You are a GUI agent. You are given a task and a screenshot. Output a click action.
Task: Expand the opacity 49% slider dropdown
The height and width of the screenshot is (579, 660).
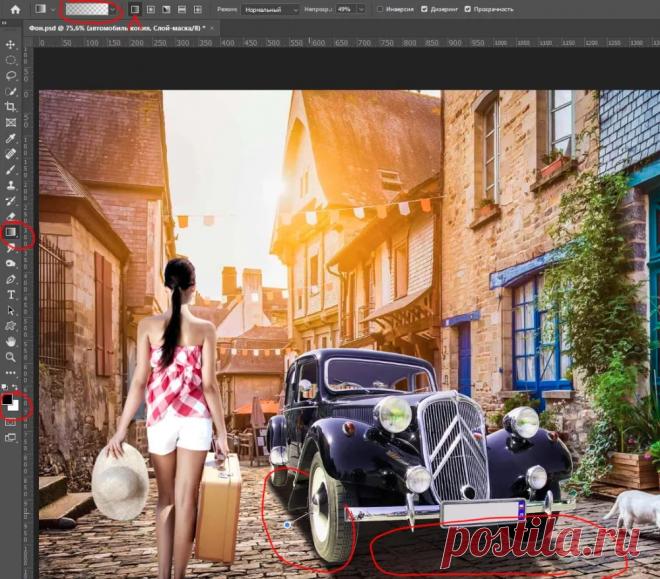(x=359, y=9)
